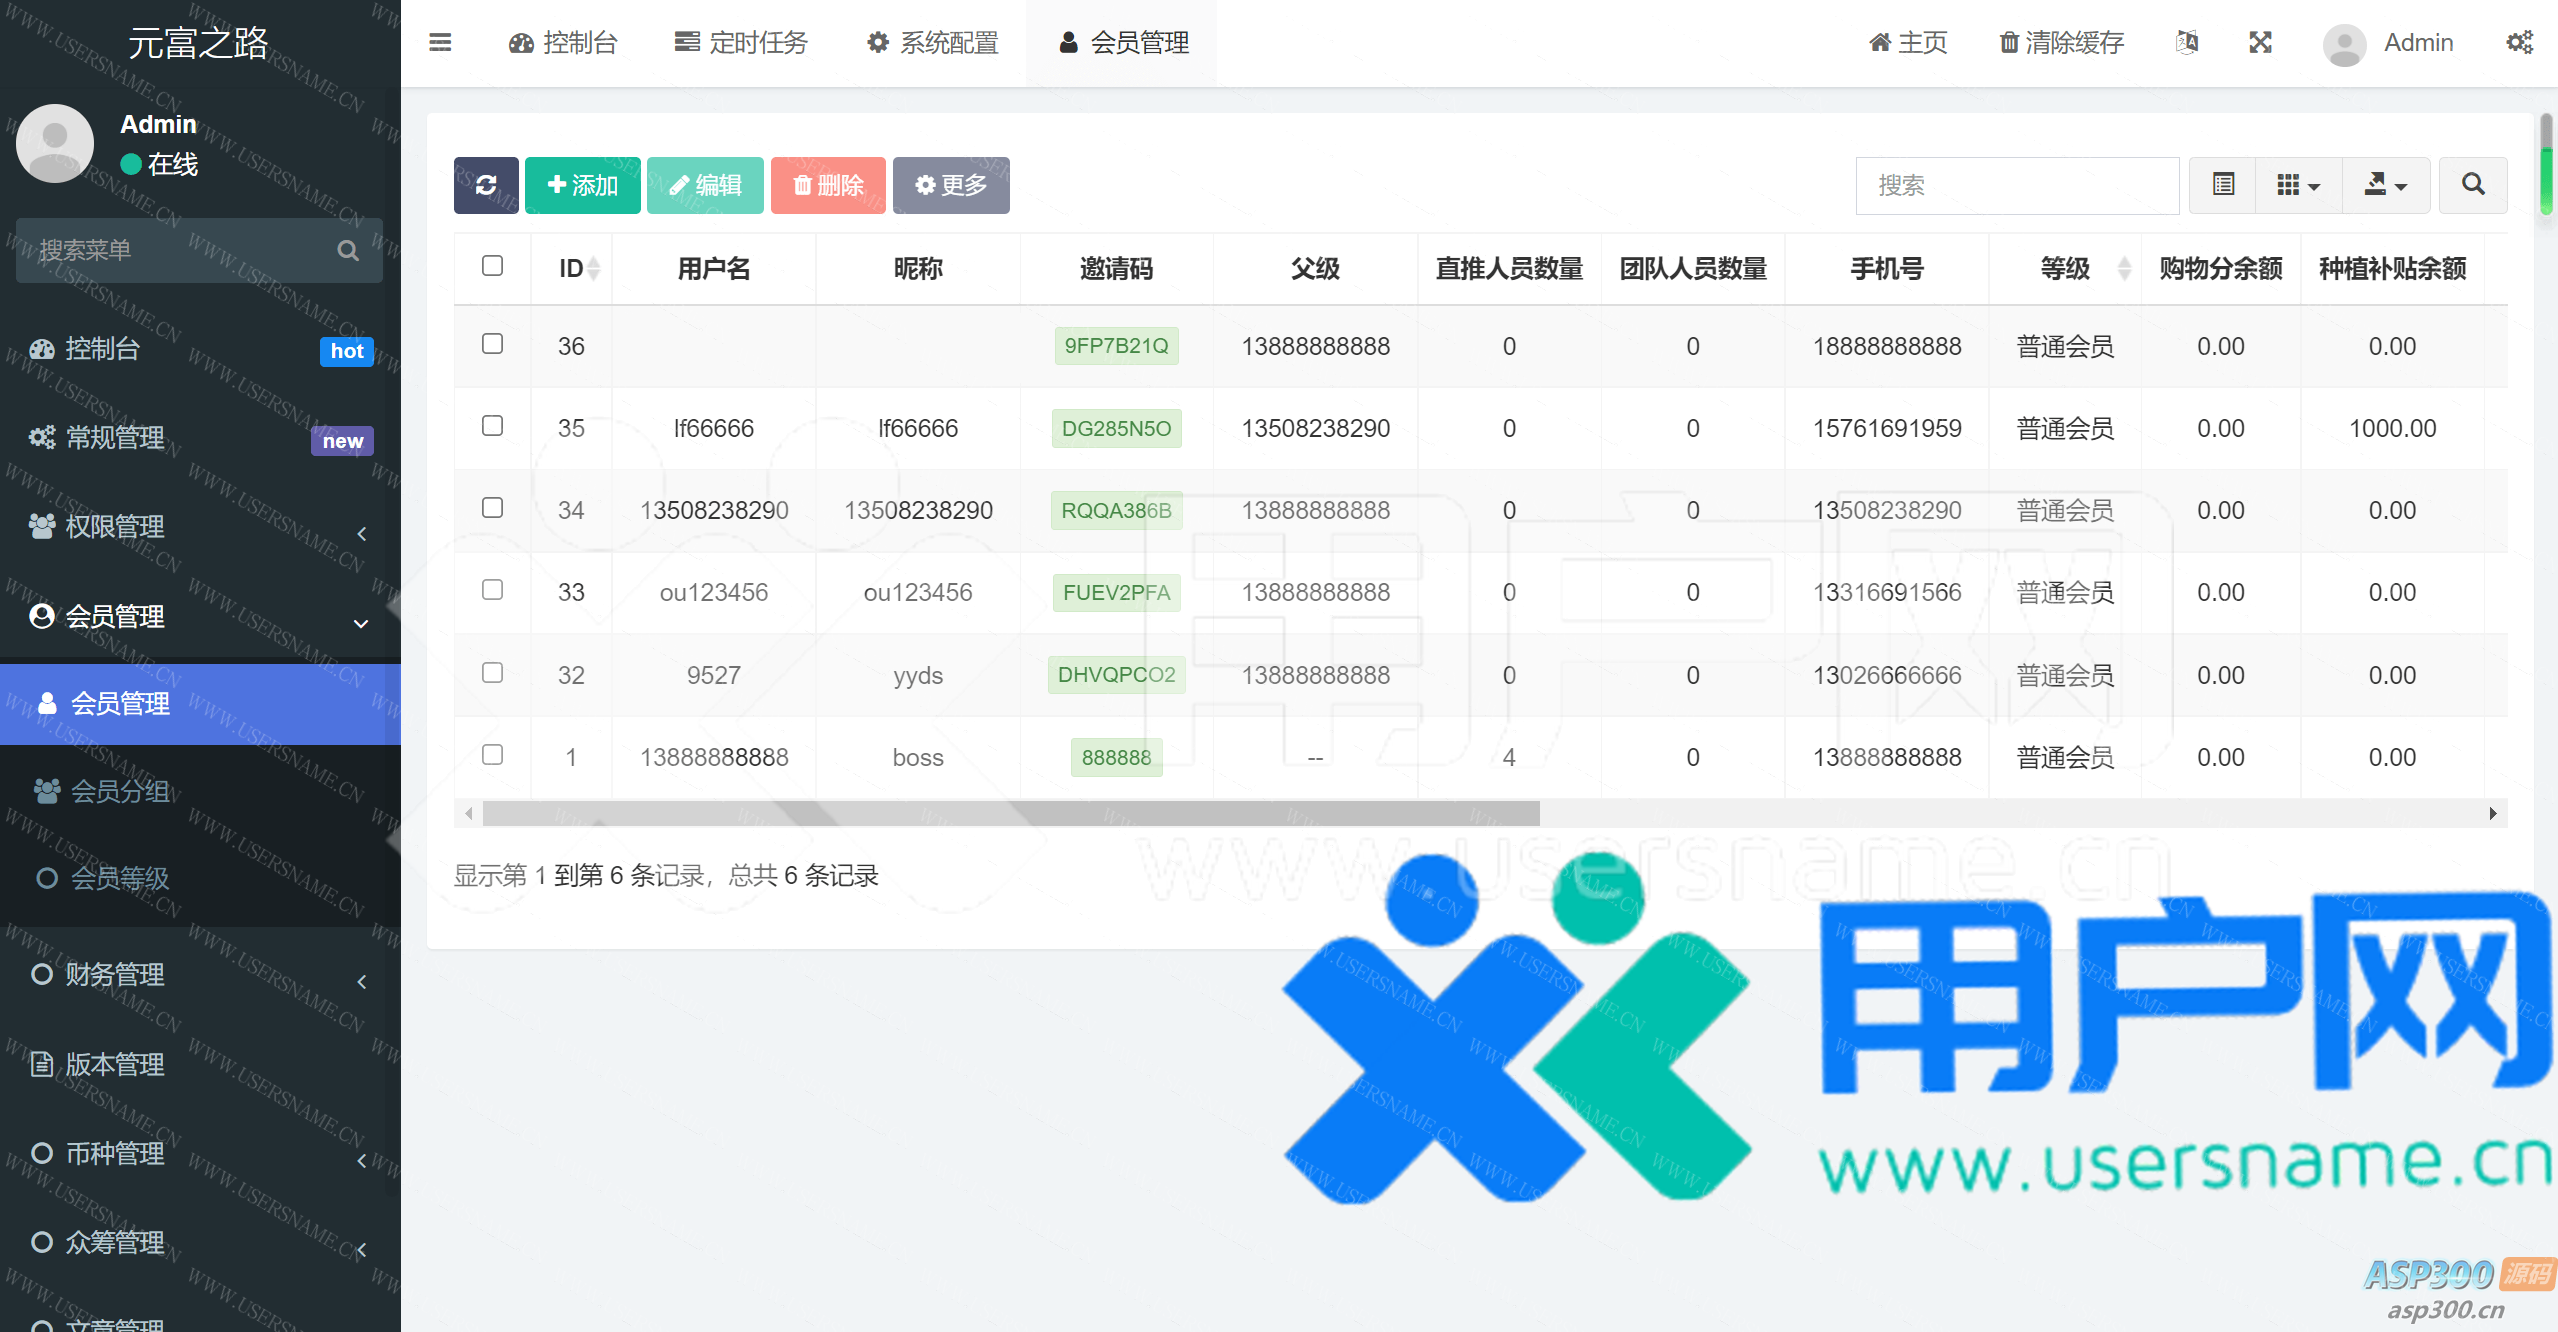Image resolution: width=2558 pixels, height=1332 pixels.
Task: Open 会员分组 in sidebar submenu
Action: (x=120, y=791)
